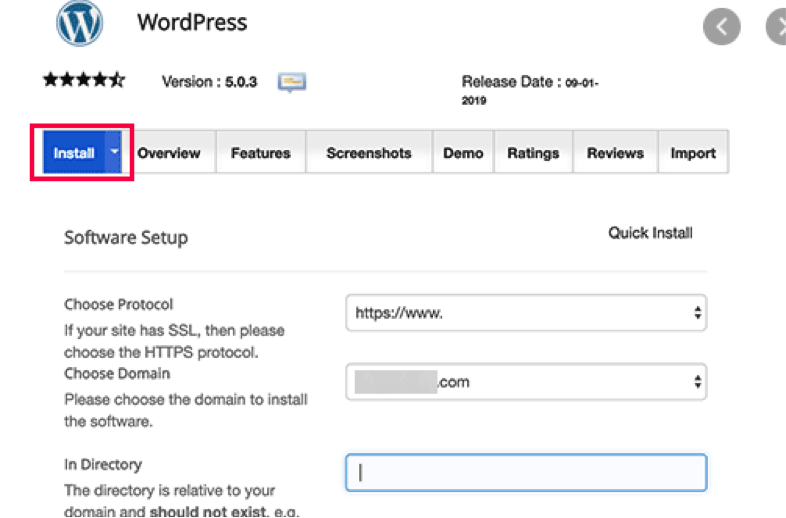Screen dimensions: 786x518
Task: Click the WordPress title text
Action: 192,23
